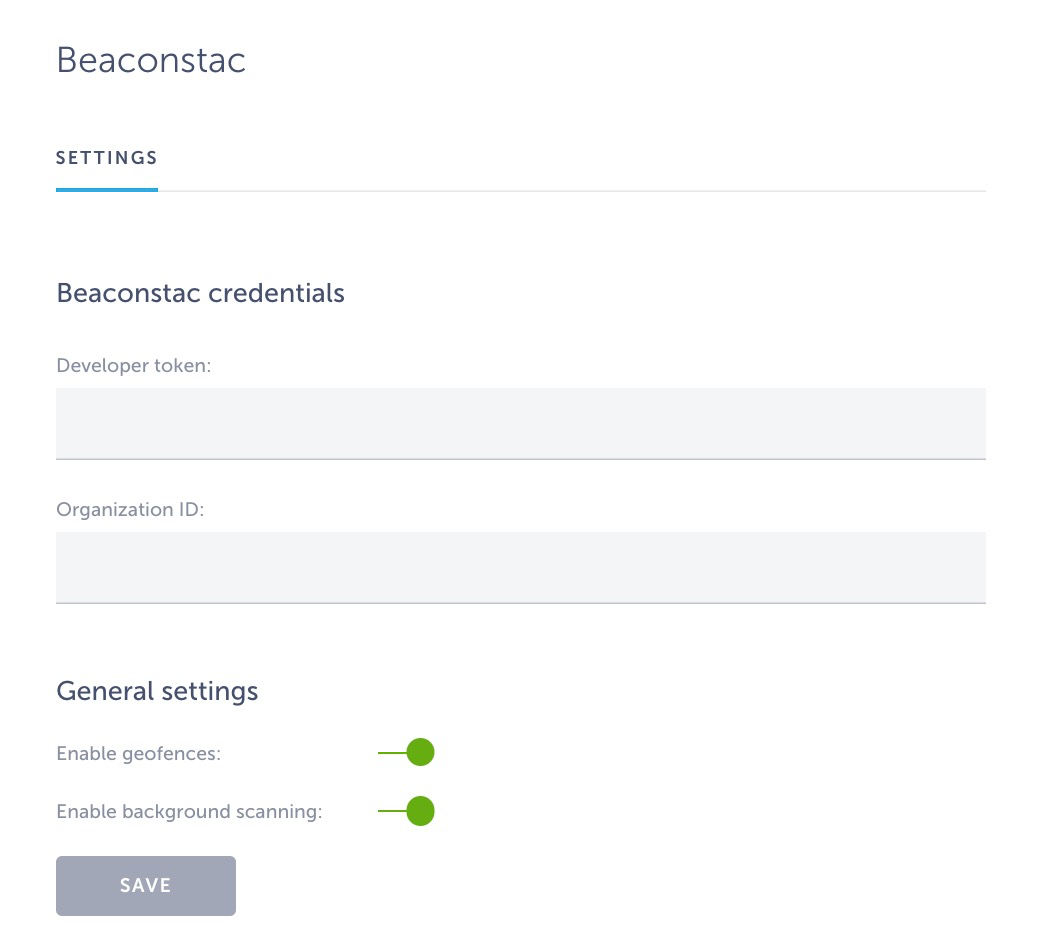Click the General settings heading

tap(157, 690)
